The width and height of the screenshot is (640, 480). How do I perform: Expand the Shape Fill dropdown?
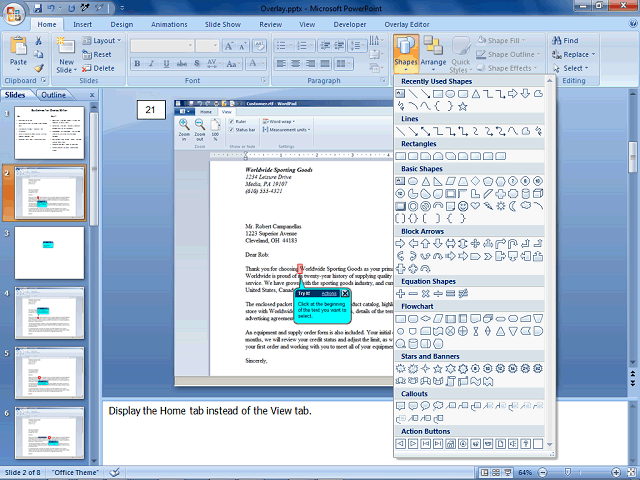501,40
